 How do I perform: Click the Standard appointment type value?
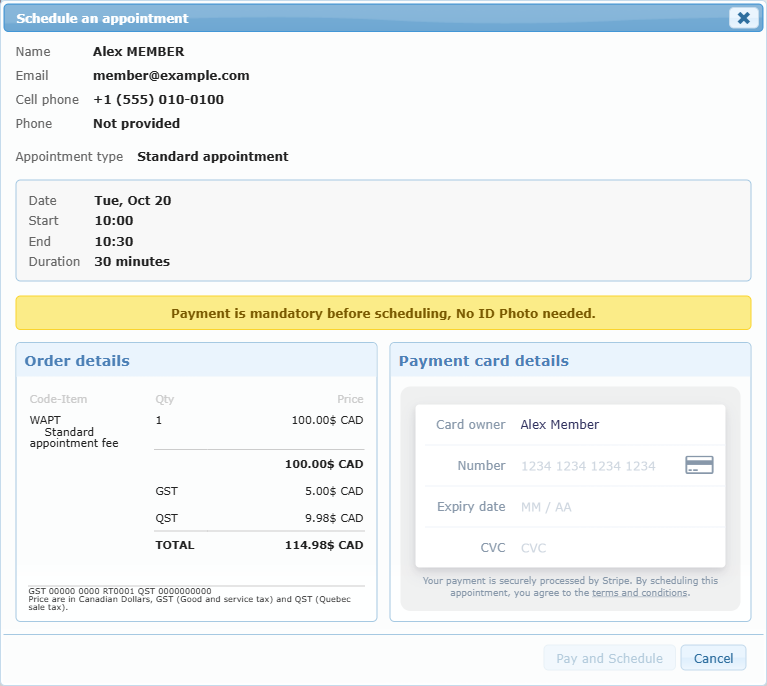click(x=213, y=157)
